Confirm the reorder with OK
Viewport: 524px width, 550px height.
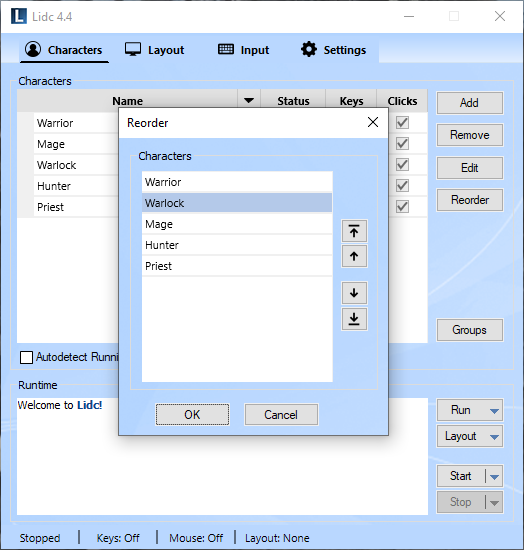(193, 415)
